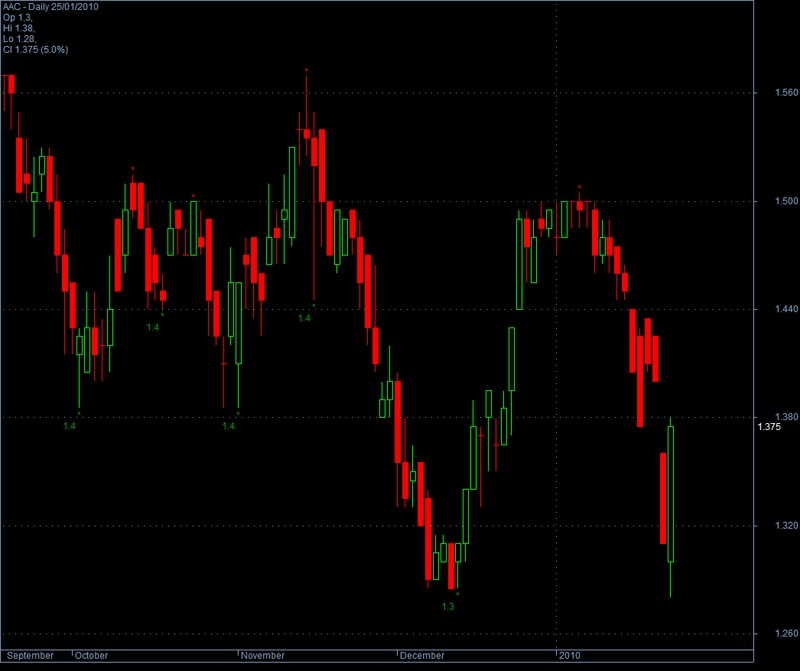Click the 1.500 price axis label

(786, 201)
